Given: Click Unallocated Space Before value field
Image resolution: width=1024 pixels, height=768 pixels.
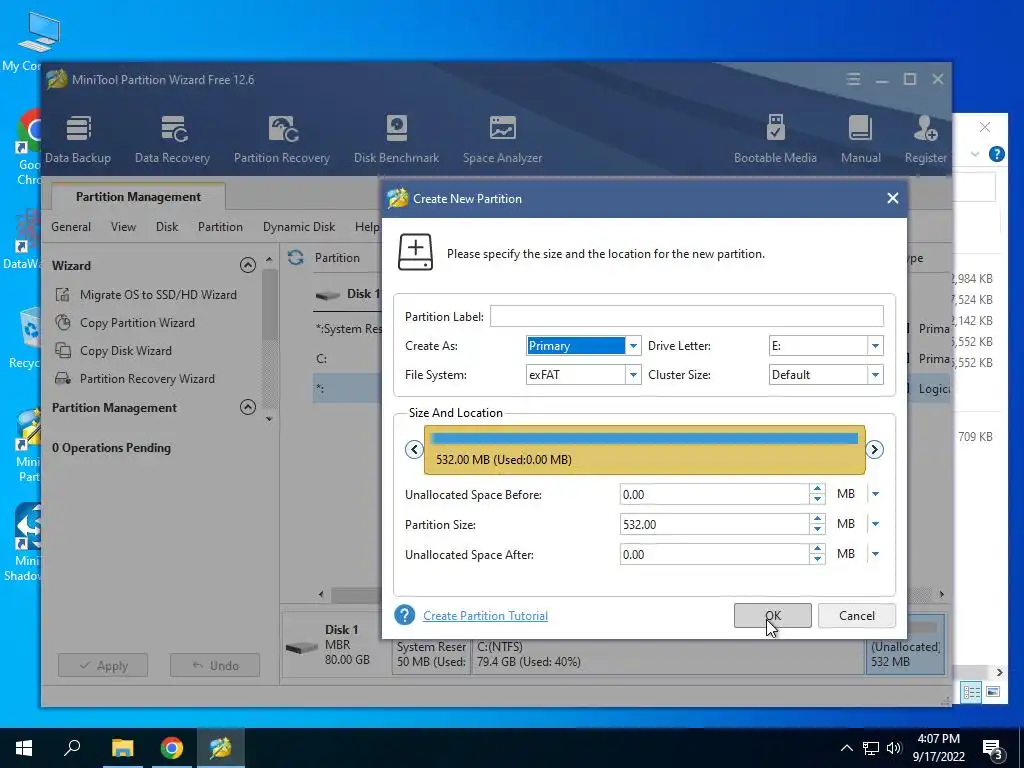Looking at the screenshot, I should pyautogui.click(x=714, y=494).
